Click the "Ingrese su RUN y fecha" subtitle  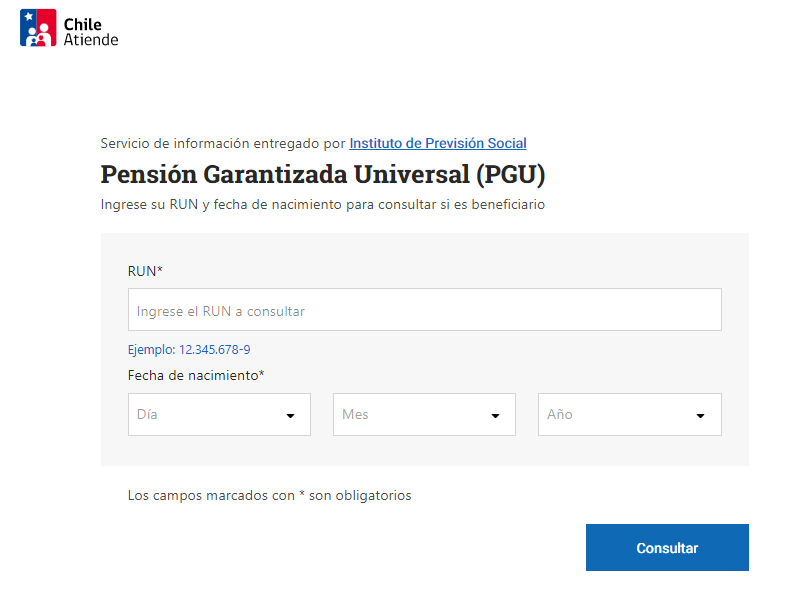(323, 204)
